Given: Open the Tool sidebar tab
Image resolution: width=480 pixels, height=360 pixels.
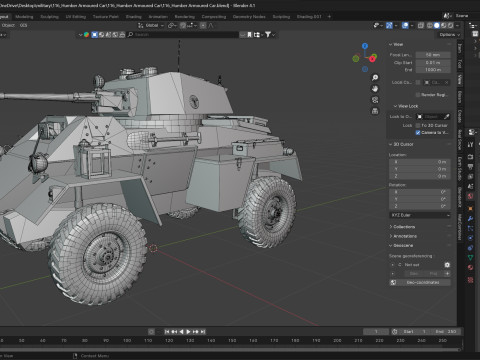Looking at the screenshot, I should 460,64.
